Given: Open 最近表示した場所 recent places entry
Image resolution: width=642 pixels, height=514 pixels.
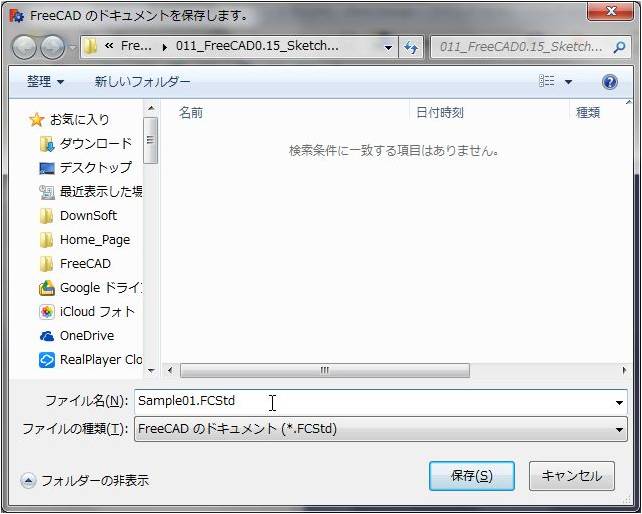Looking at the screenshot, I should [101, 192].
